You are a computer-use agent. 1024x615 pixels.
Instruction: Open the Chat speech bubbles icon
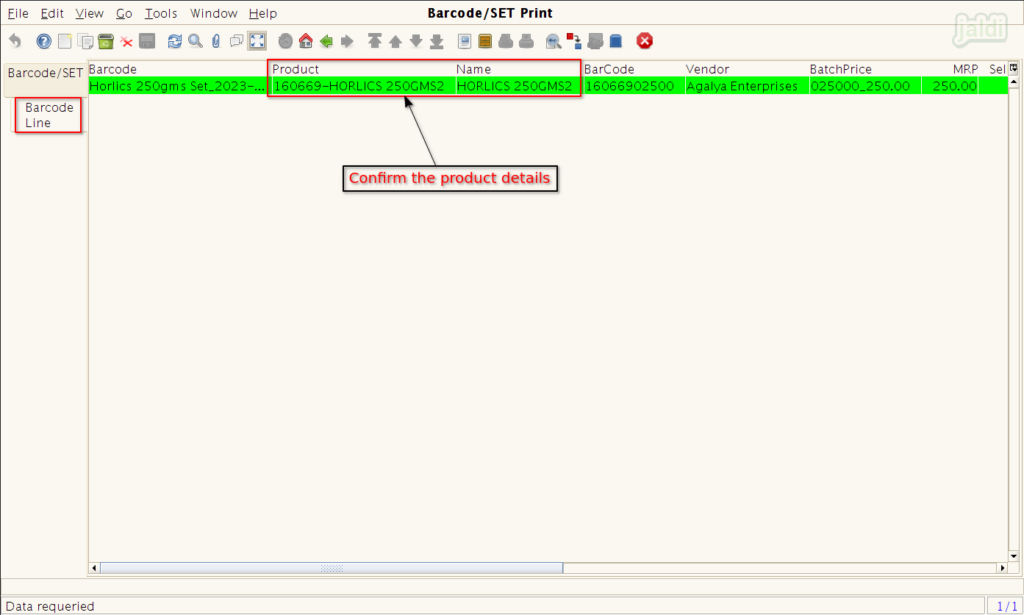[236, 41]
